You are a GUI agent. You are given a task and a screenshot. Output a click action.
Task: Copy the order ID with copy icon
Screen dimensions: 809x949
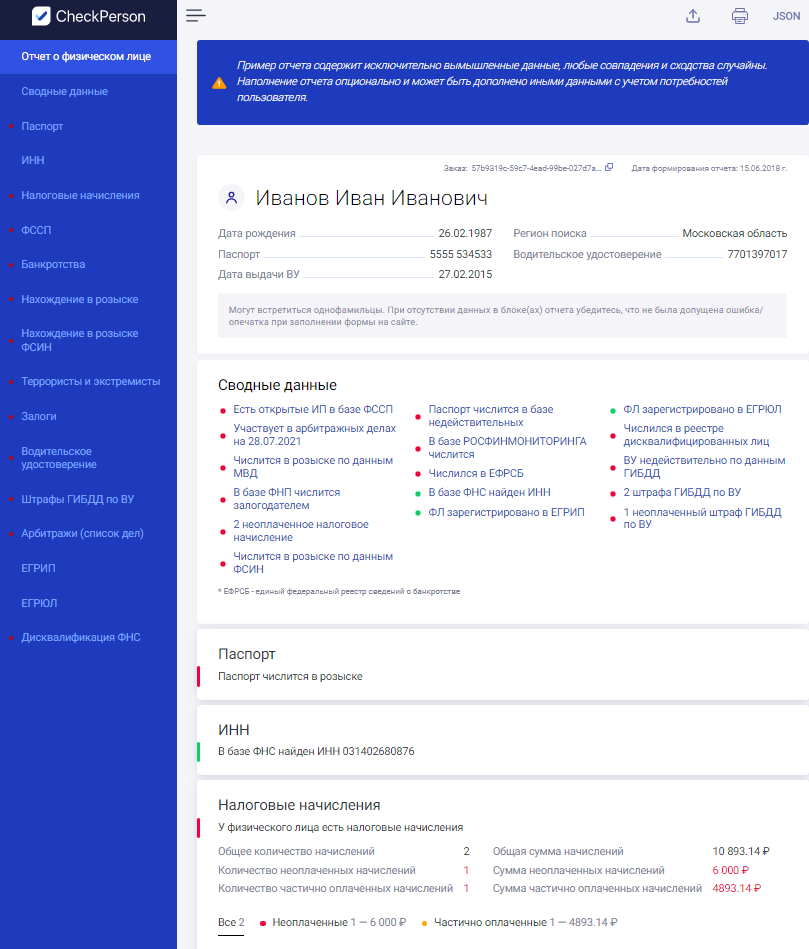click(609, 168)
